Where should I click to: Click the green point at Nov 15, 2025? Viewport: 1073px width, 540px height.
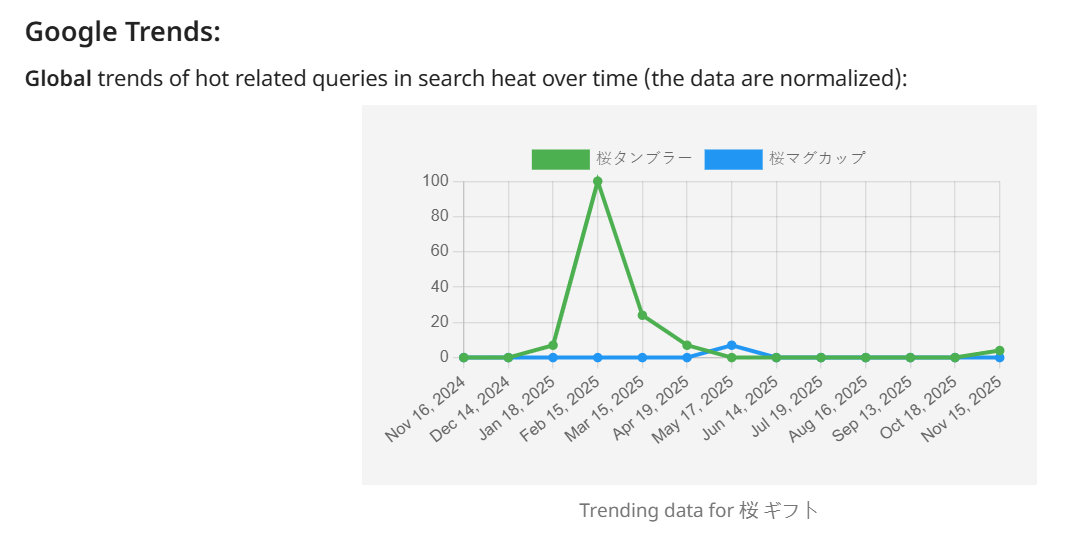(x=999, y=350)
